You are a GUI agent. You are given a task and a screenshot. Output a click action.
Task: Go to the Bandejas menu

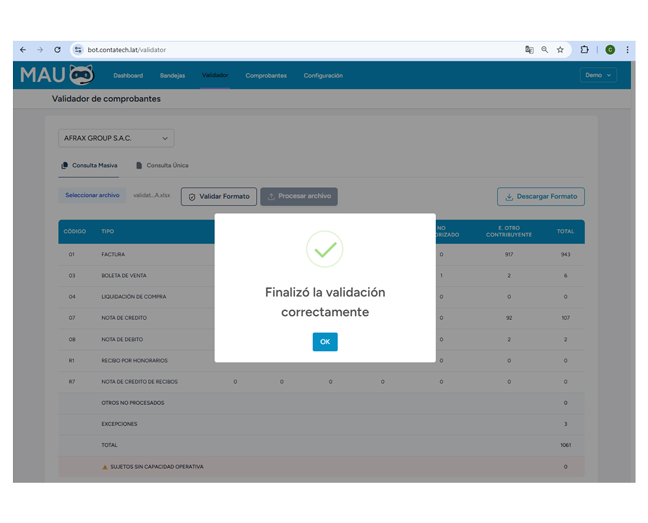[x=172, y=76]
